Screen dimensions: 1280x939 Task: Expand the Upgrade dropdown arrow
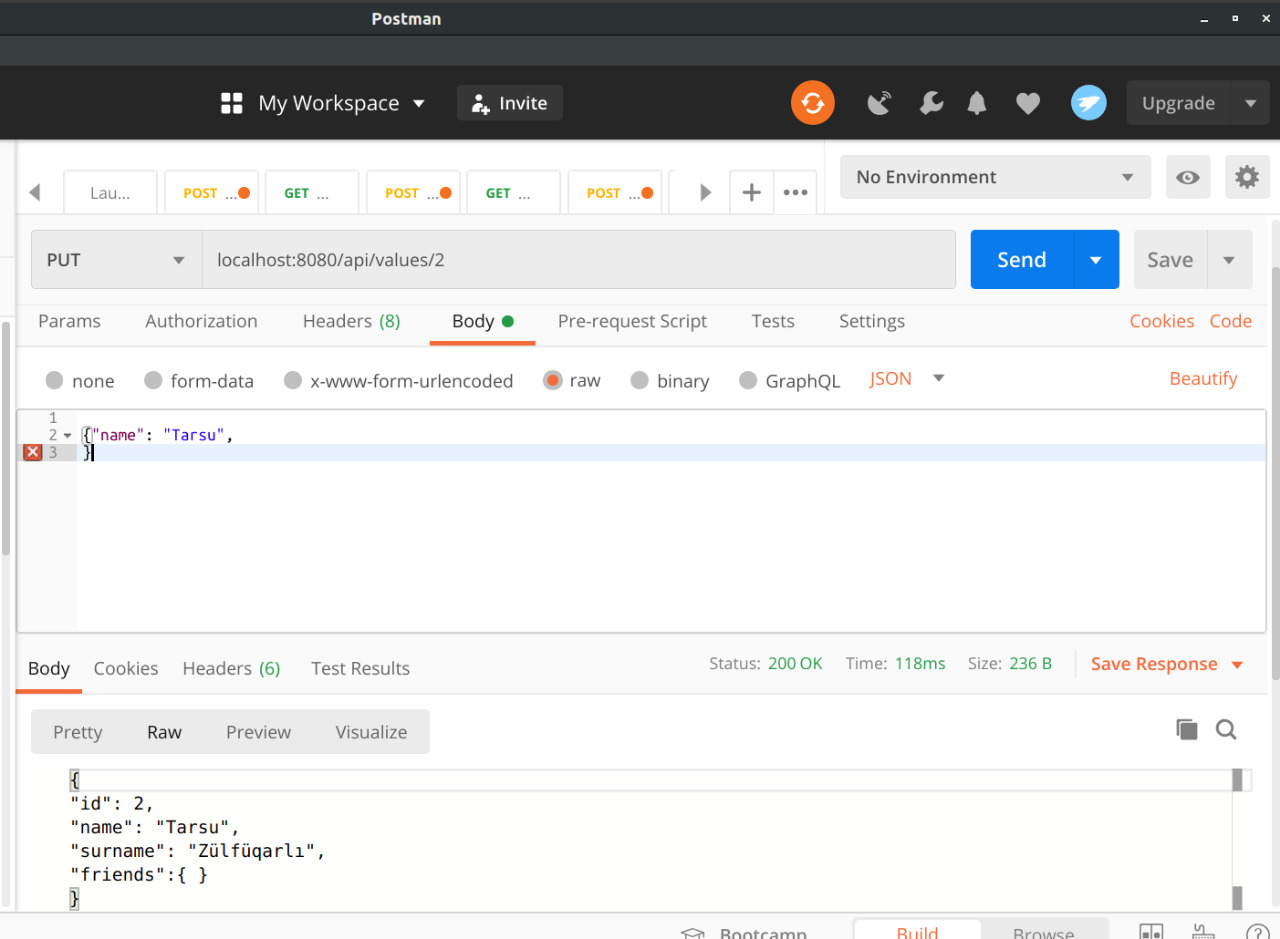pos(1250,103)
